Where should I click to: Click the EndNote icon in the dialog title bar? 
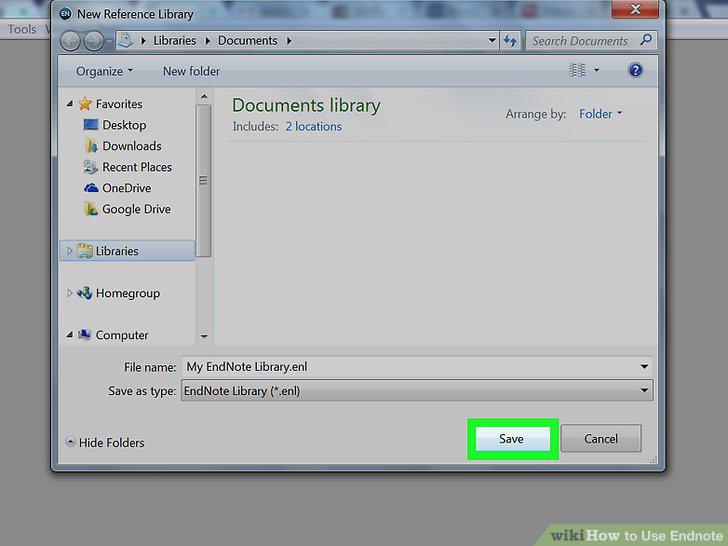coord(65,14)
